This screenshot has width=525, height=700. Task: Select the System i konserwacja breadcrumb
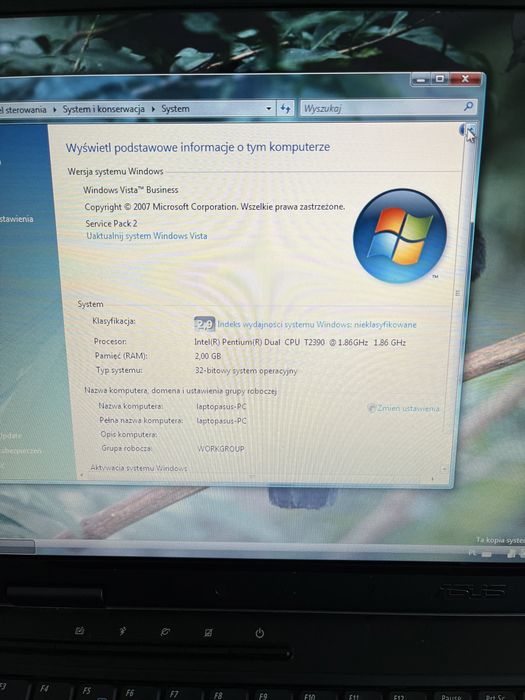tap(104, 109)
